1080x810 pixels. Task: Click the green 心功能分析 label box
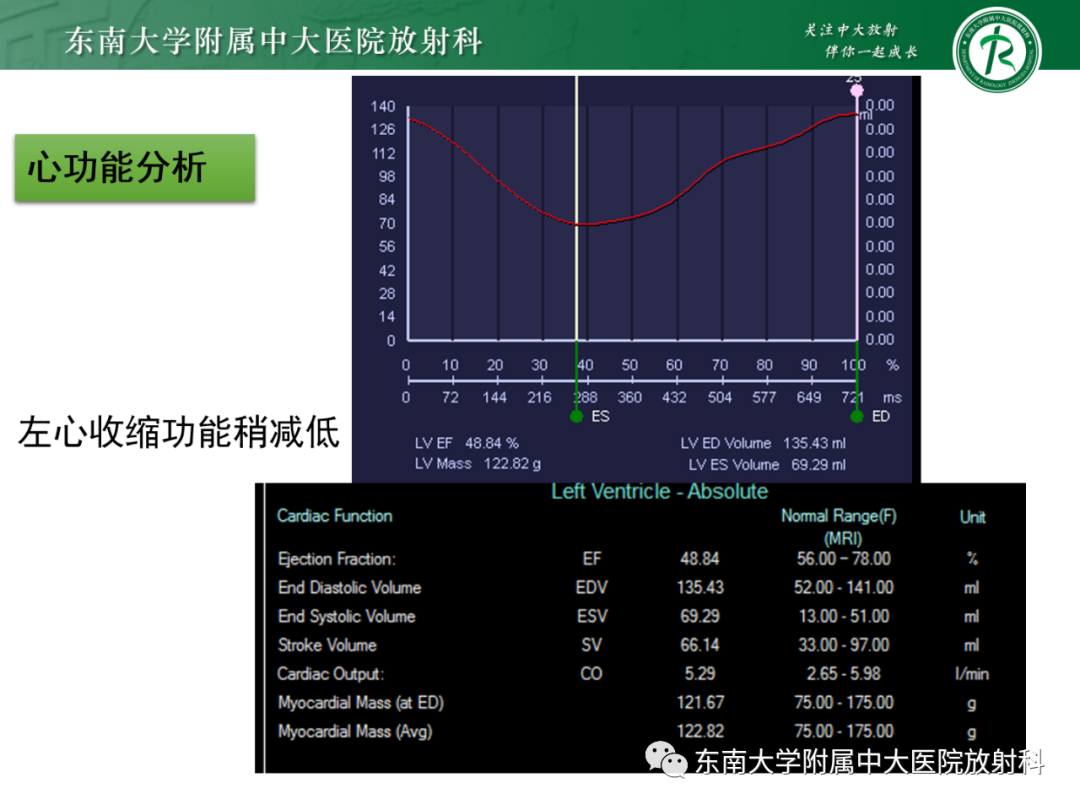[x=135, y=167]
